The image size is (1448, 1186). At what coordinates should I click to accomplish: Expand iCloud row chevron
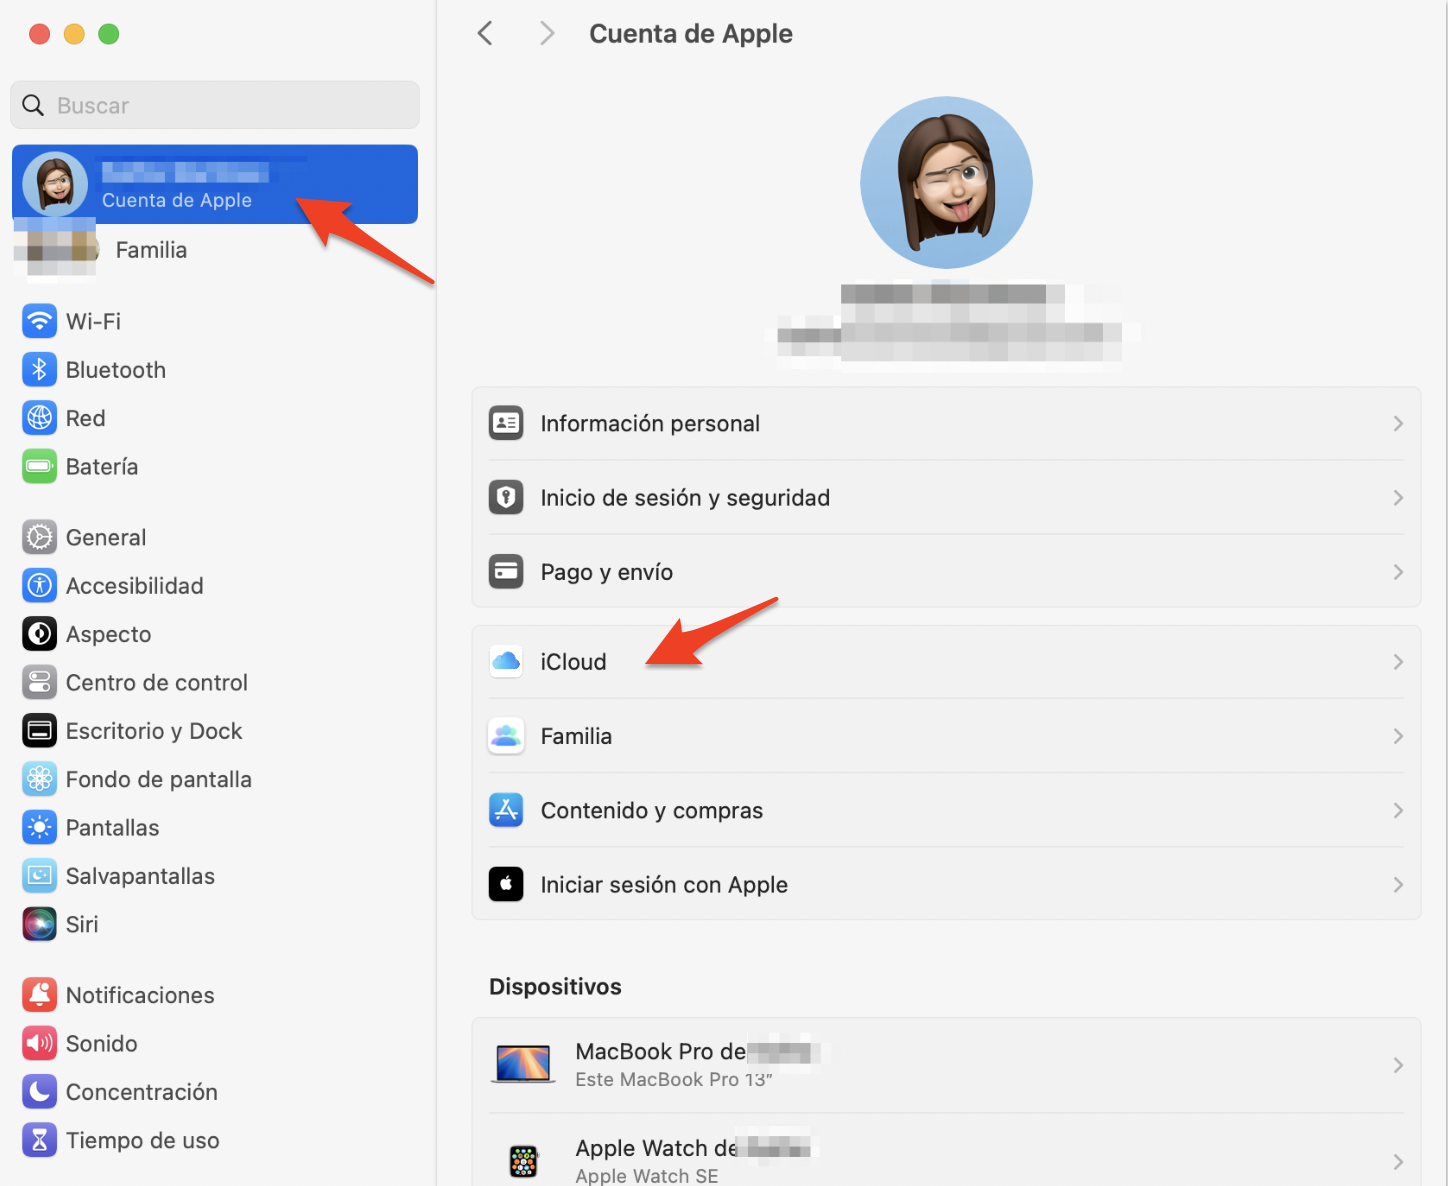1398,661
